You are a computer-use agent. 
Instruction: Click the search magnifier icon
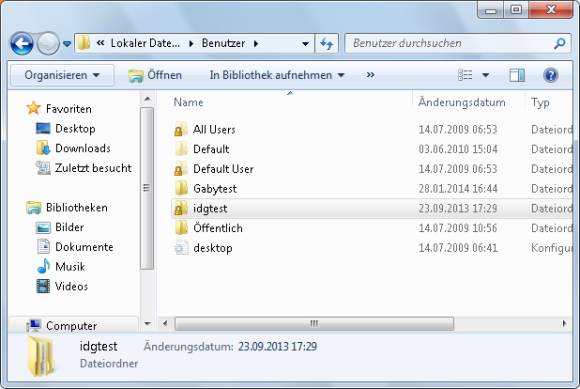560,44
